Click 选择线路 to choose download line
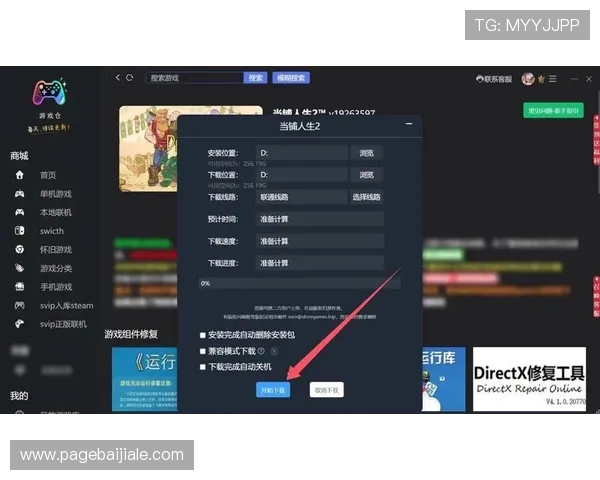This screenshot has height=480, width=600. (366, 197)
